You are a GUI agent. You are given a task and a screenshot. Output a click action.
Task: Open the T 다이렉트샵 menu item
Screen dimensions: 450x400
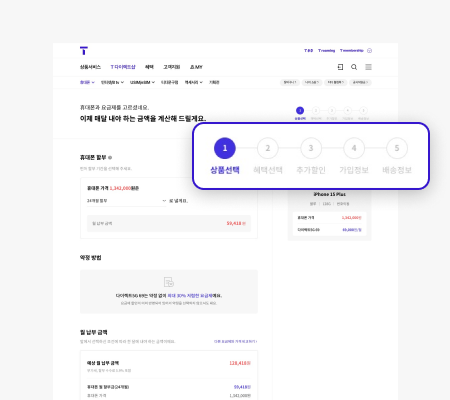(123, 67)
